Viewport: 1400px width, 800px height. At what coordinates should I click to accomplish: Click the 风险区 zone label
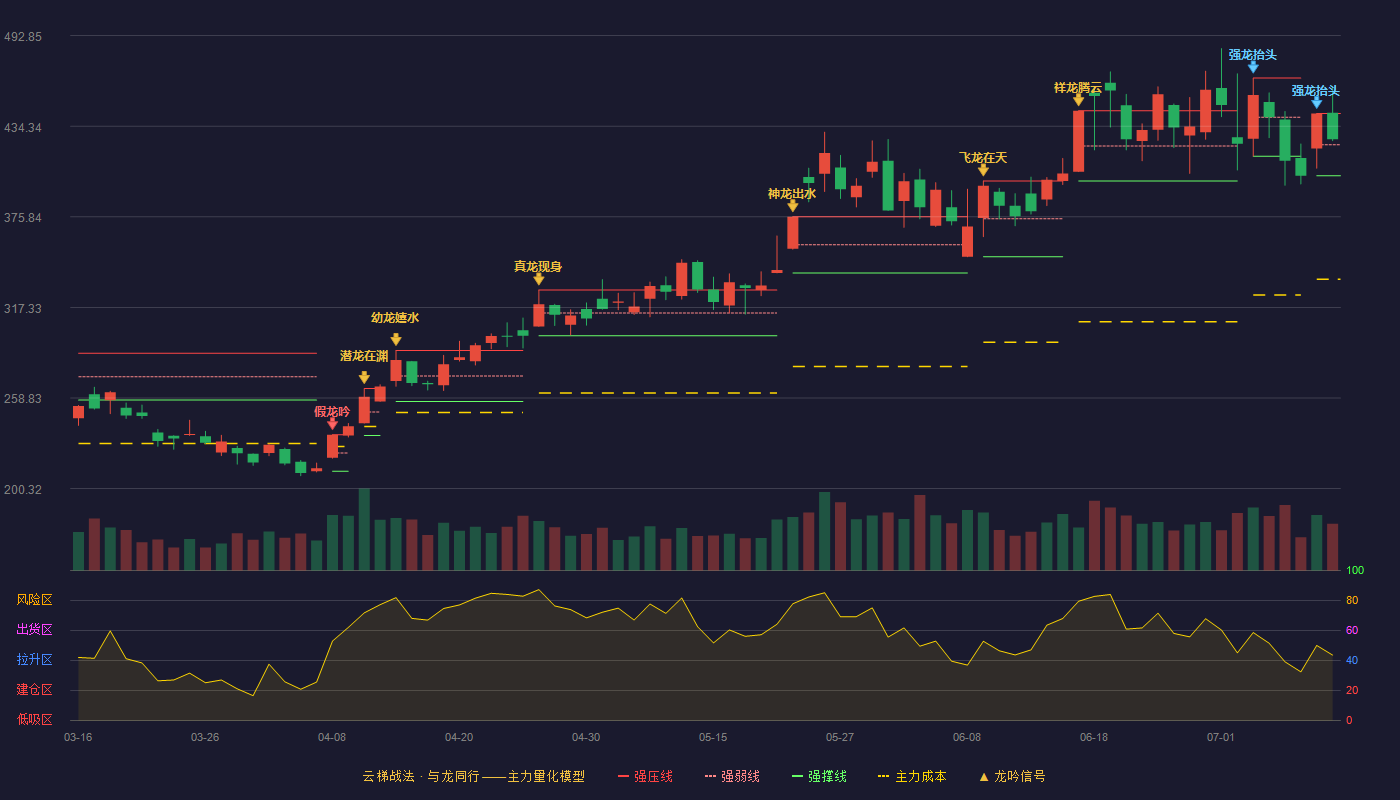pyautogui.click(x=35, y=600)
